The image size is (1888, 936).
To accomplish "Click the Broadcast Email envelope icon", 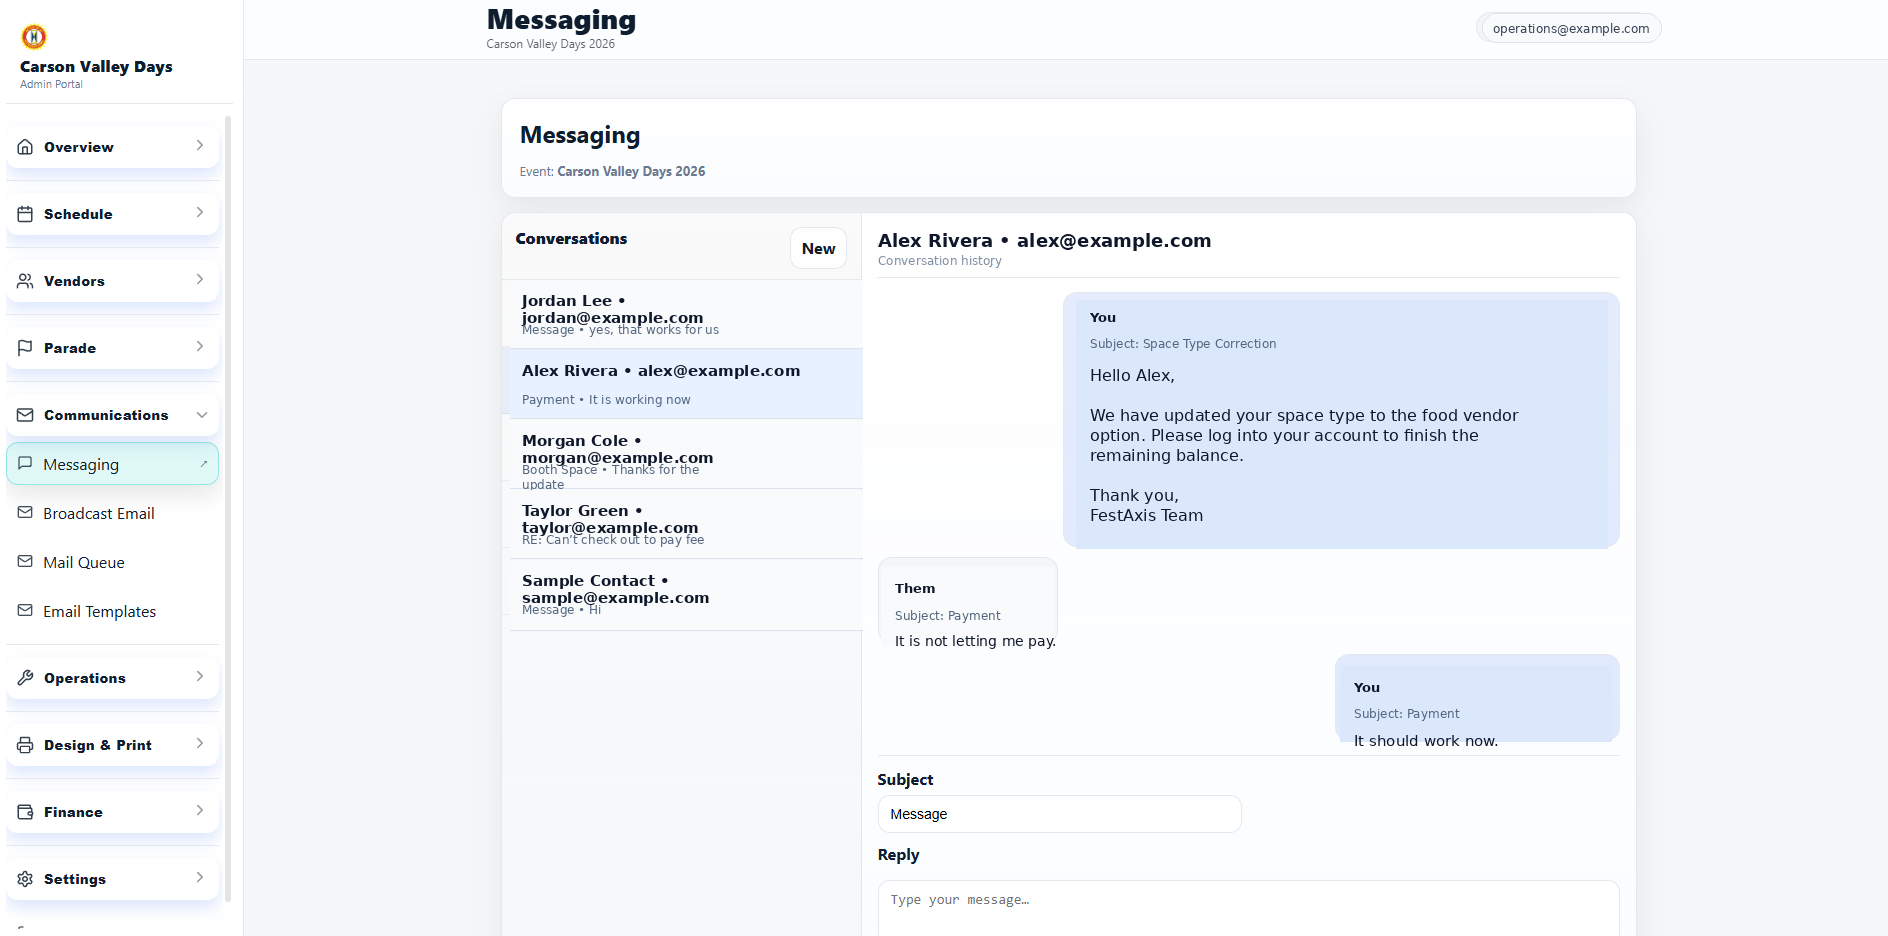I will (25, 513).
